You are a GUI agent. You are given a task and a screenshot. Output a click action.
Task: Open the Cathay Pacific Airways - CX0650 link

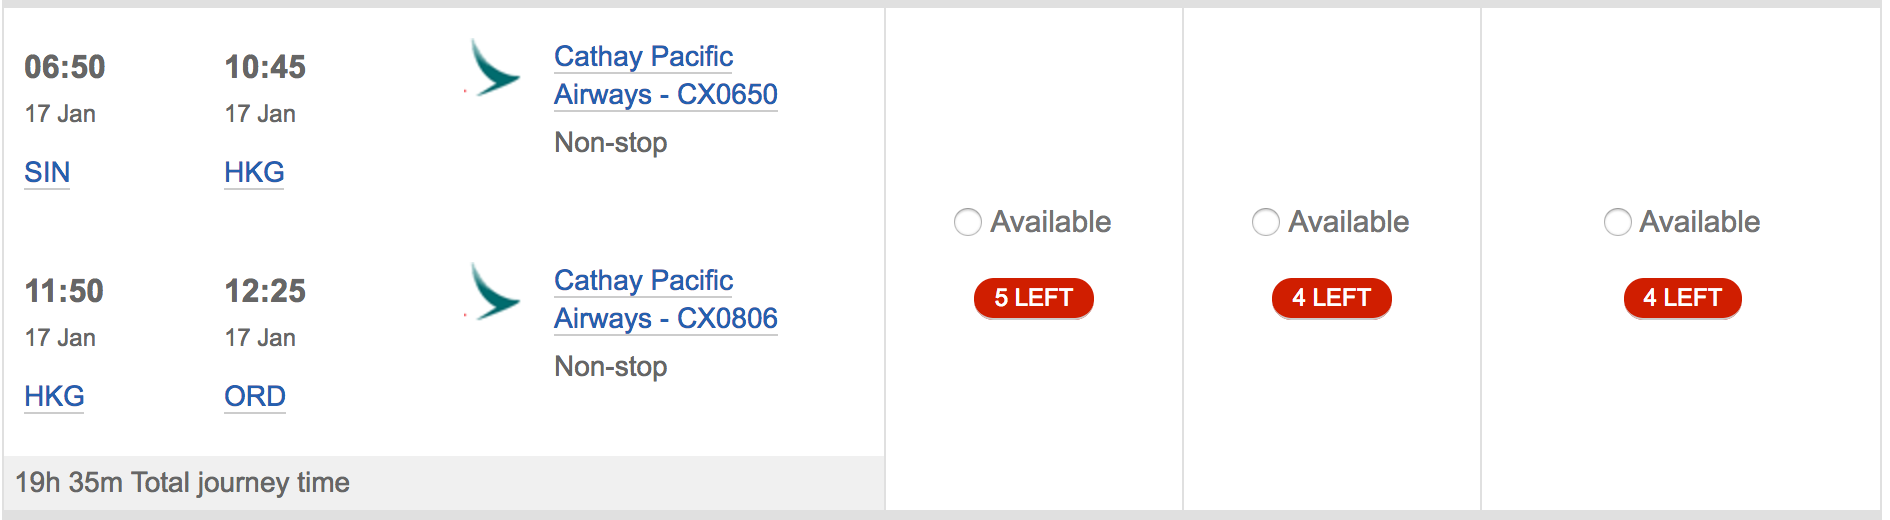tap(666, 76)
